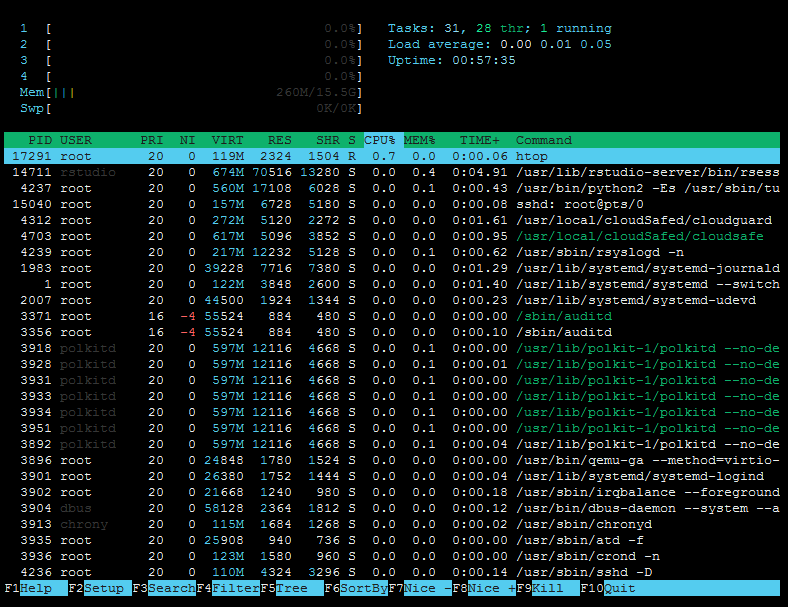Select the sshd -D process PID 4236

point(392,572)
